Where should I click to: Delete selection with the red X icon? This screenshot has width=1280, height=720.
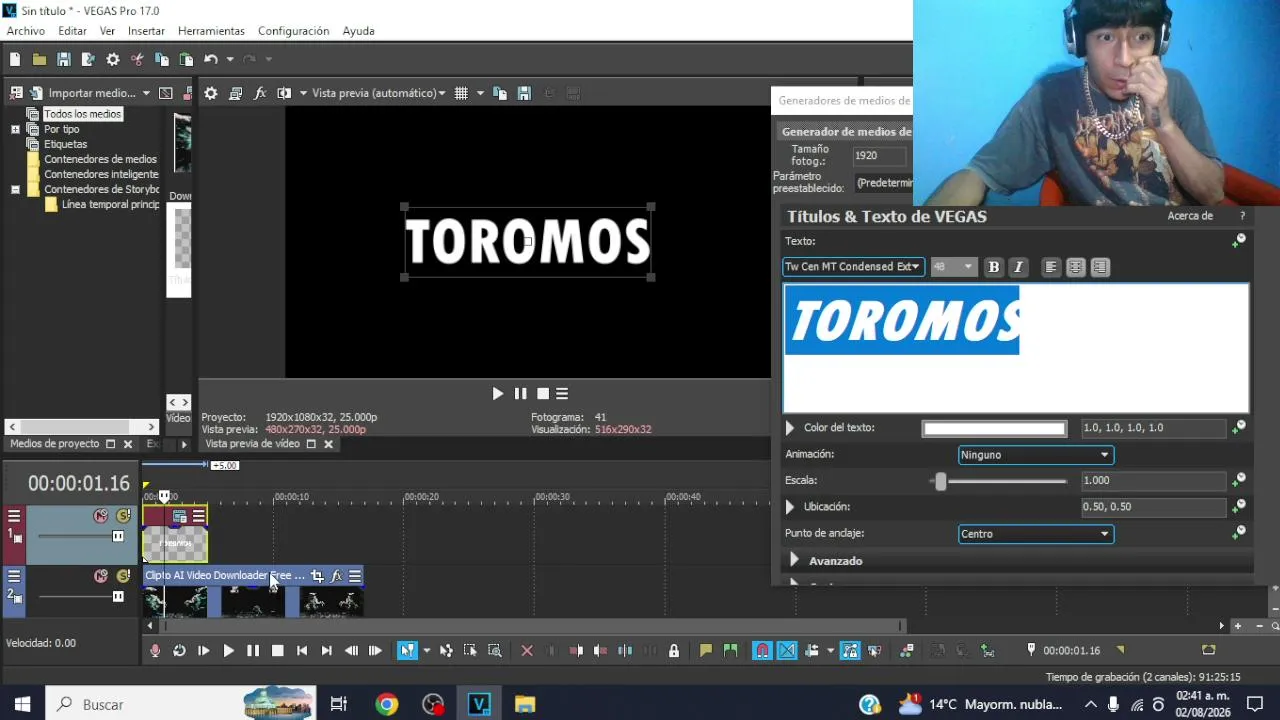[x=527, y=651]
